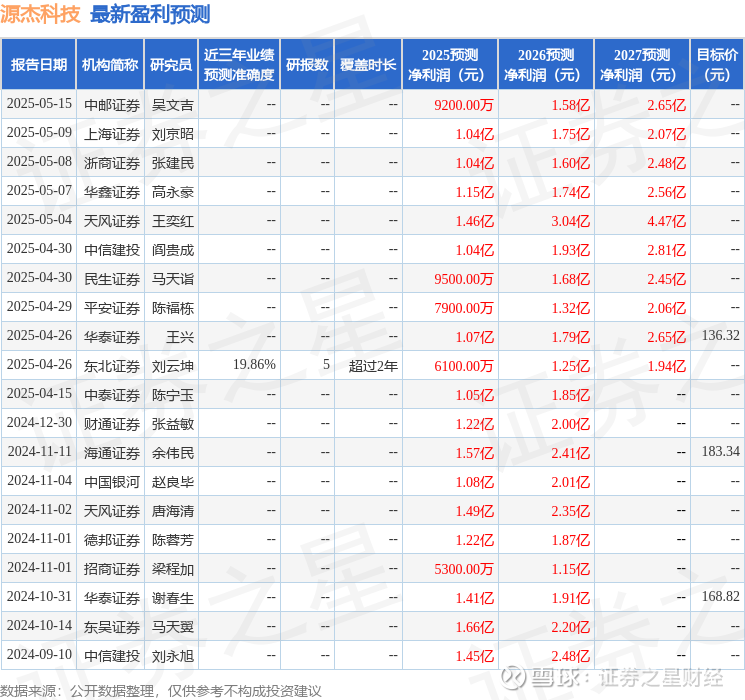Click the target price 168.82
Viewport: 745px width, 700px height.
click(x=720, y=596)
